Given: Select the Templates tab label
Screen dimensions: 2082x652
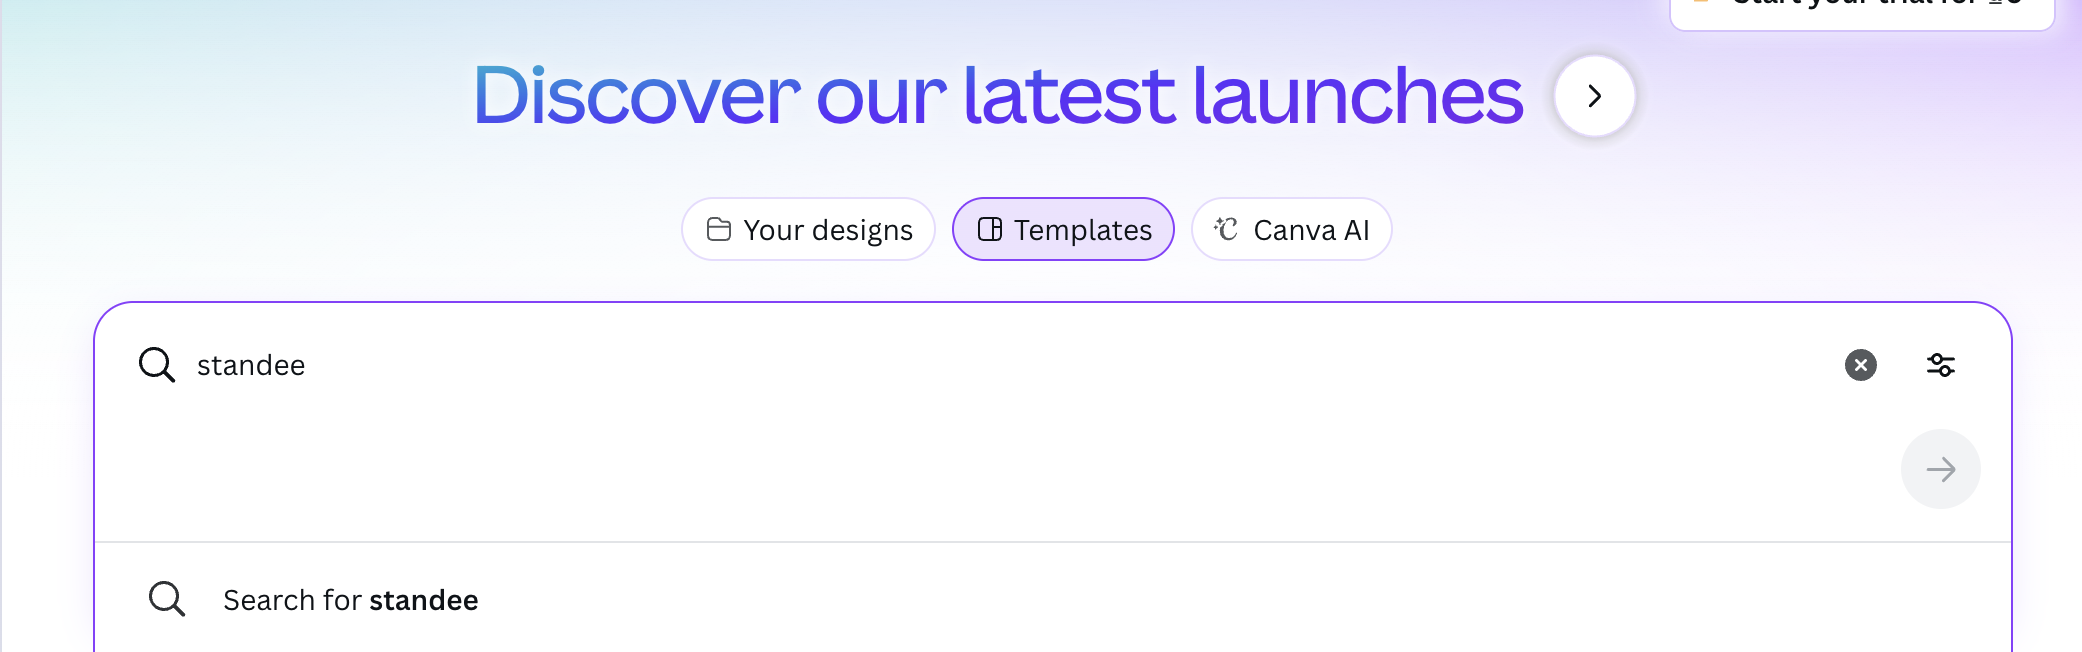Looking at the screenshot, I should point(1082,230).
